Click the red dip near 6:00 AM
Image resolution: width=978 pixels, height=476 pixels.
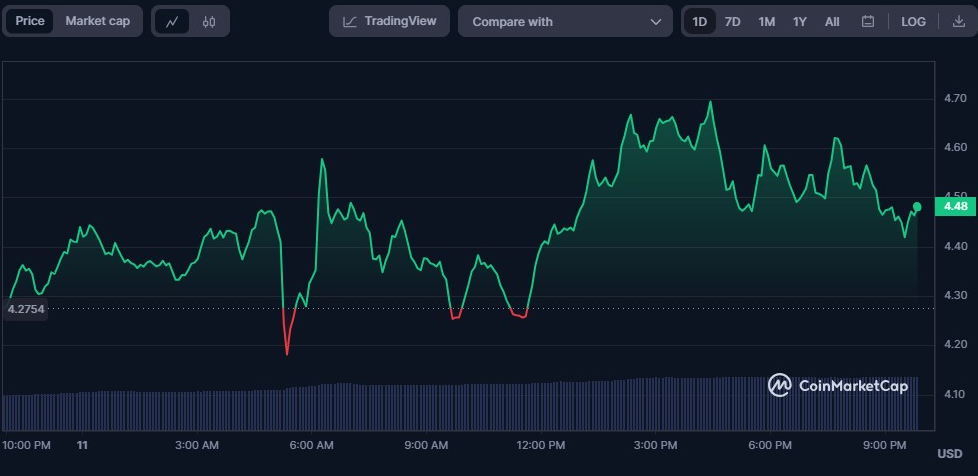[288, 340]
